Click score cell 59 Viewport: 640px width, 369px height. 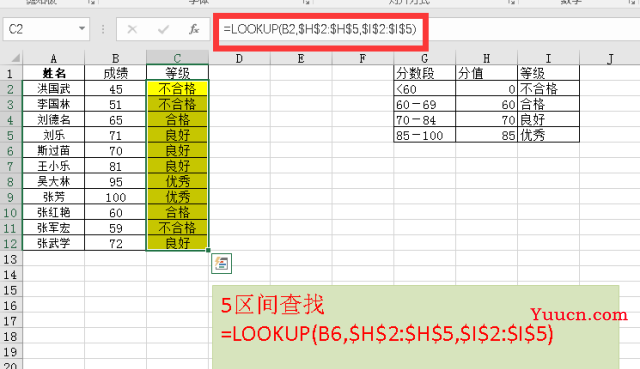[116, 228]
